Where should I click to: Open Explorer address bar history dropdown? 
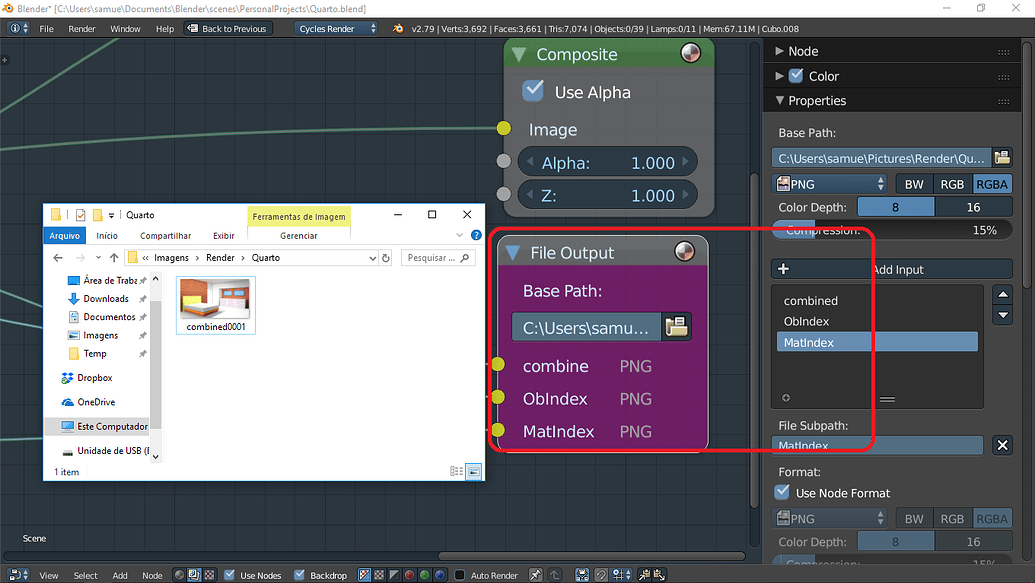pos(373,258)
